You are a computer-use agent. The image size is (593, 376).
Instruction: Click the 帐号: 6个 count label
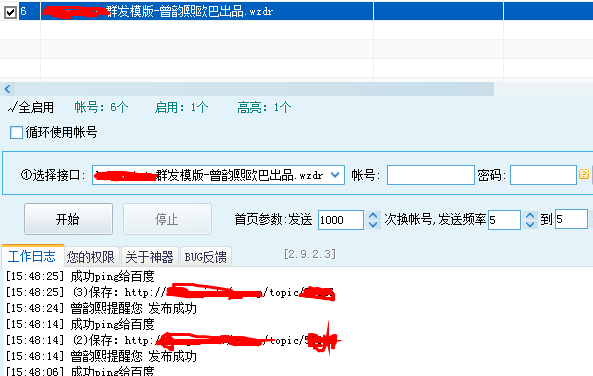tap(101, 107)
